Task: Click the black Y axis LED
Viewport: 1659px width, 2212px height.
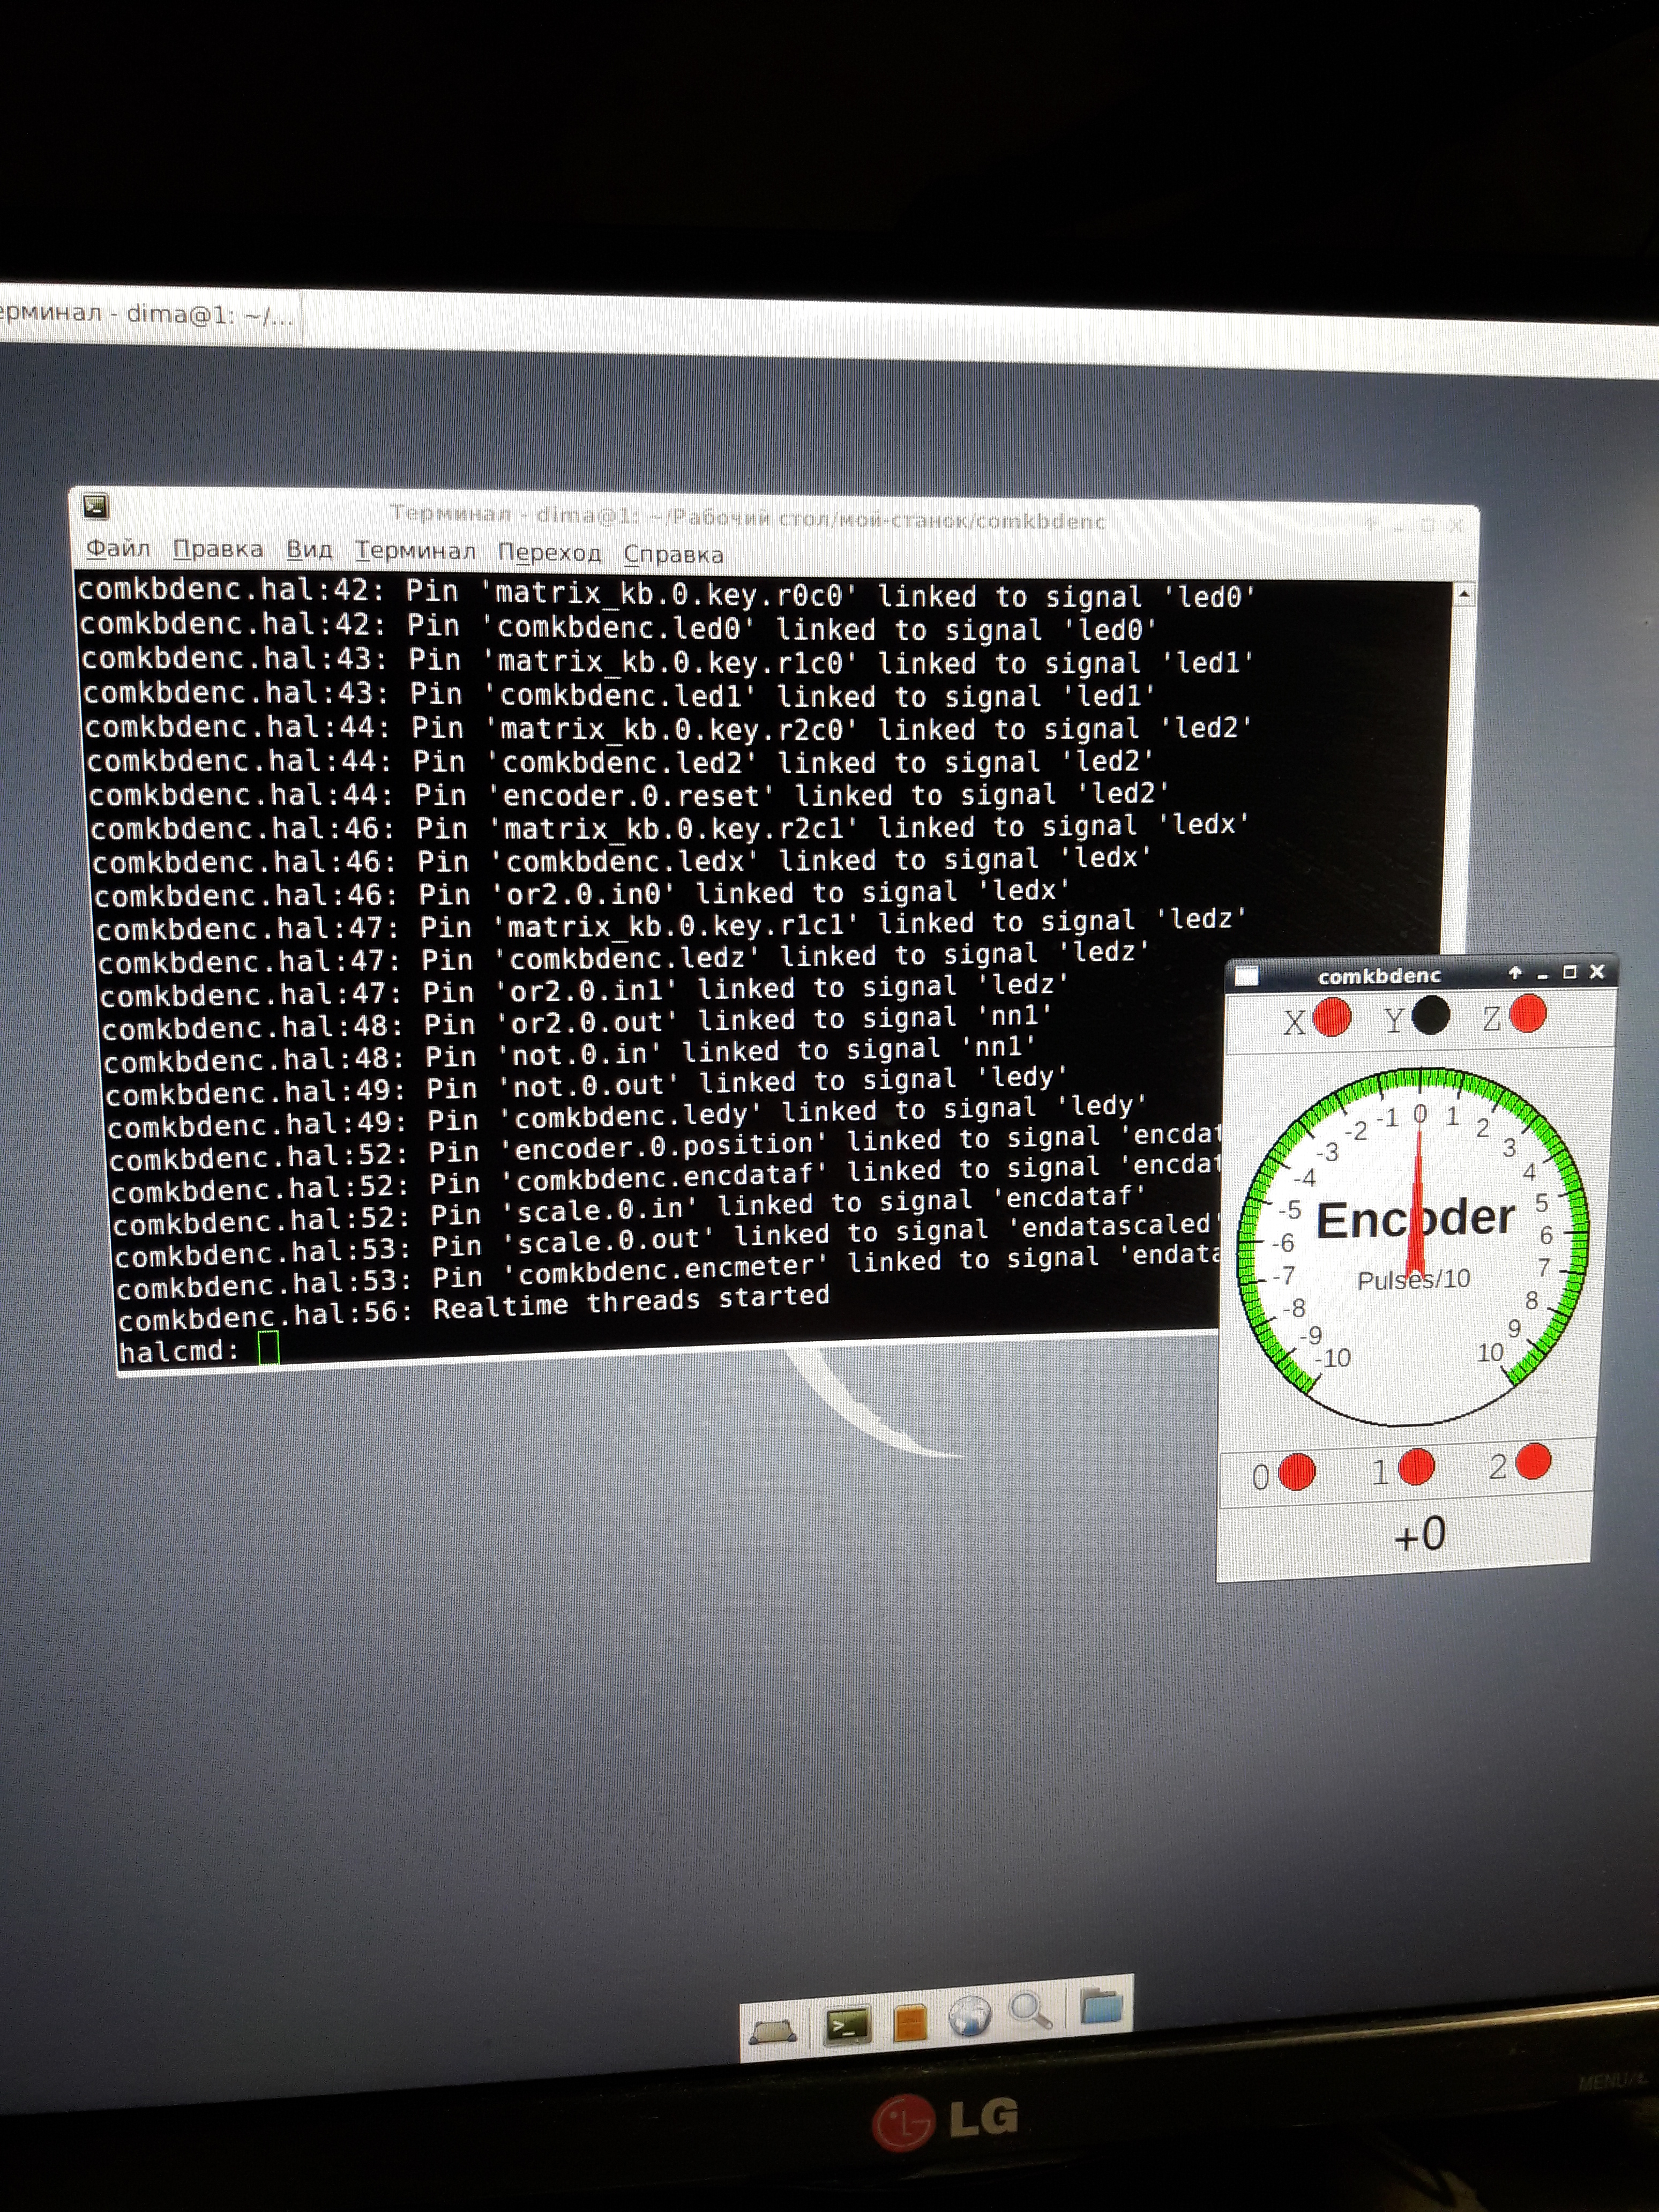Action: 1430,1016
